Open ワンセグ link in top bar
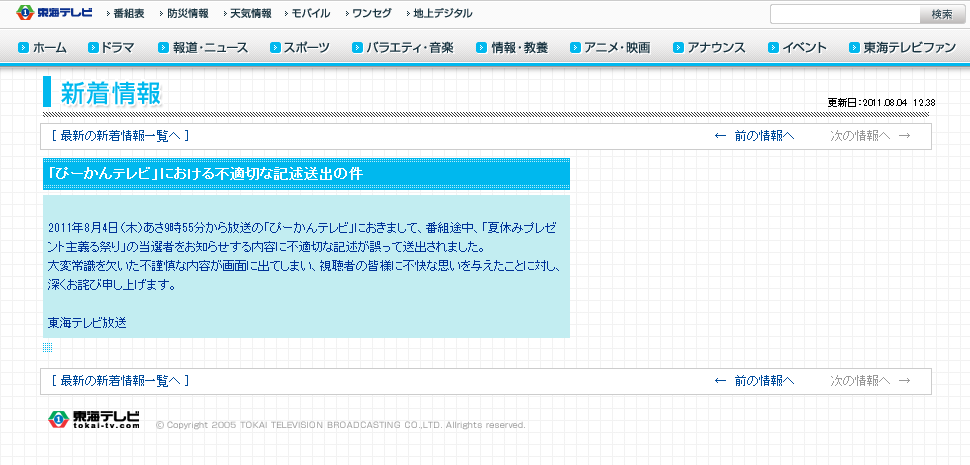 (372, 13)
